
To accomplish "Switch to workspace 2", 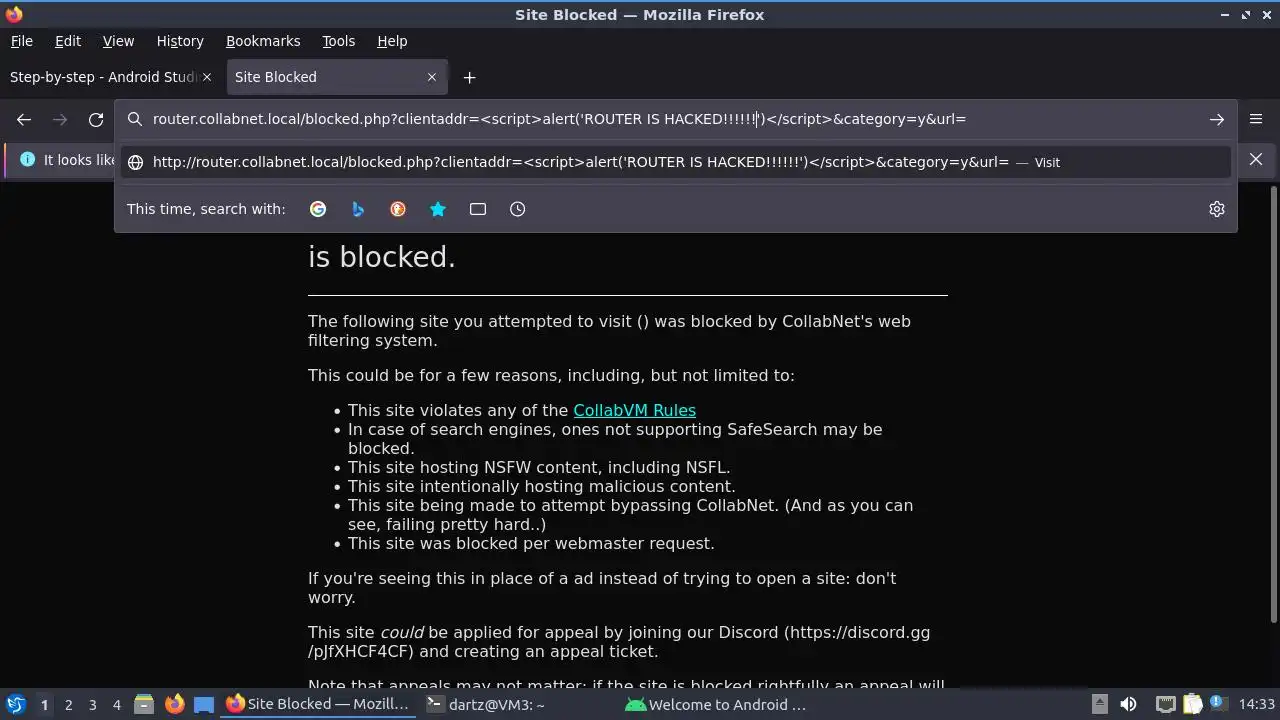I will [68, 705].
